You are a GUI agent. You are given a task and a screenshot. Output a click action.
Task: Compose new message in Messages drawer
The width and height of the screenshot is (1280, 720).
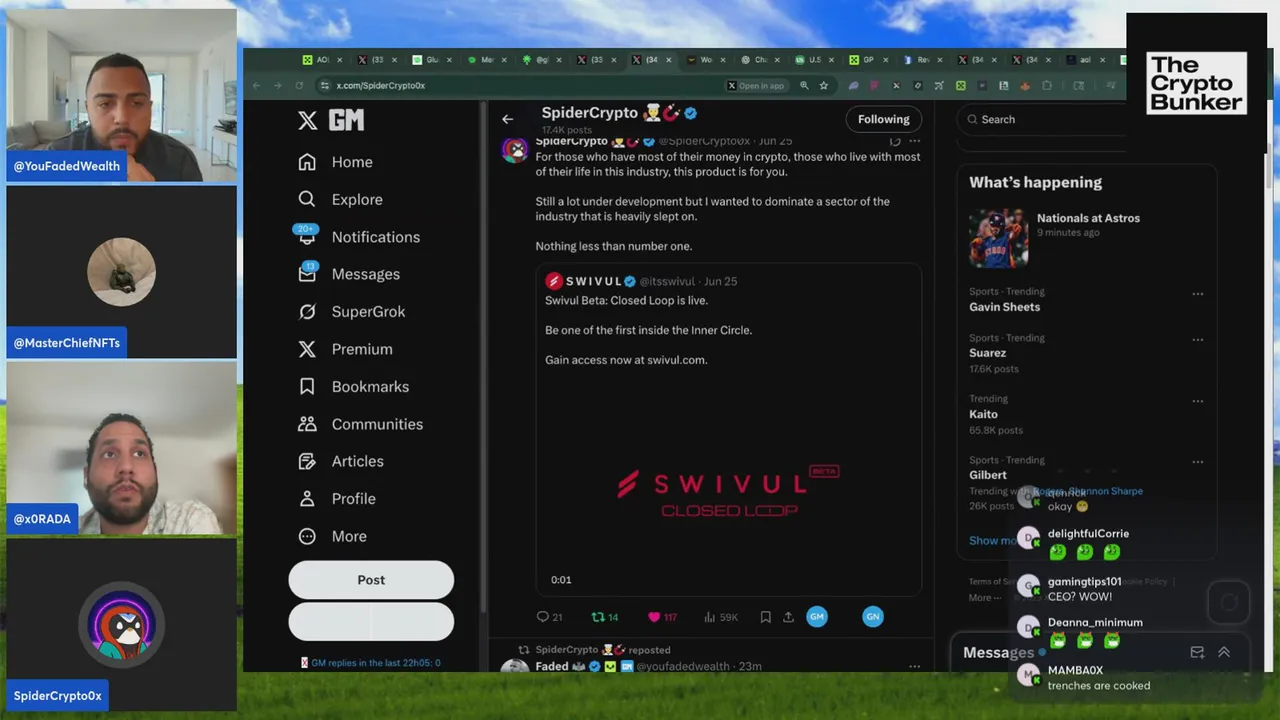point(1197,652)
